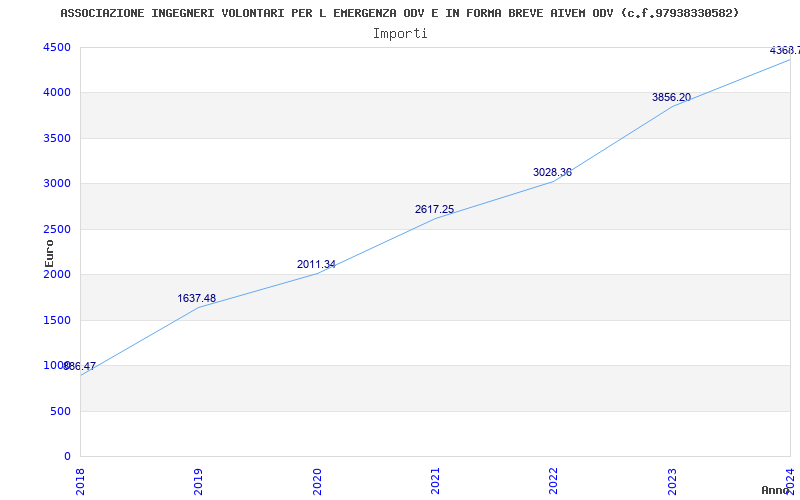
Task: Click the Anno axis title
Action: [x=775, y=490]
